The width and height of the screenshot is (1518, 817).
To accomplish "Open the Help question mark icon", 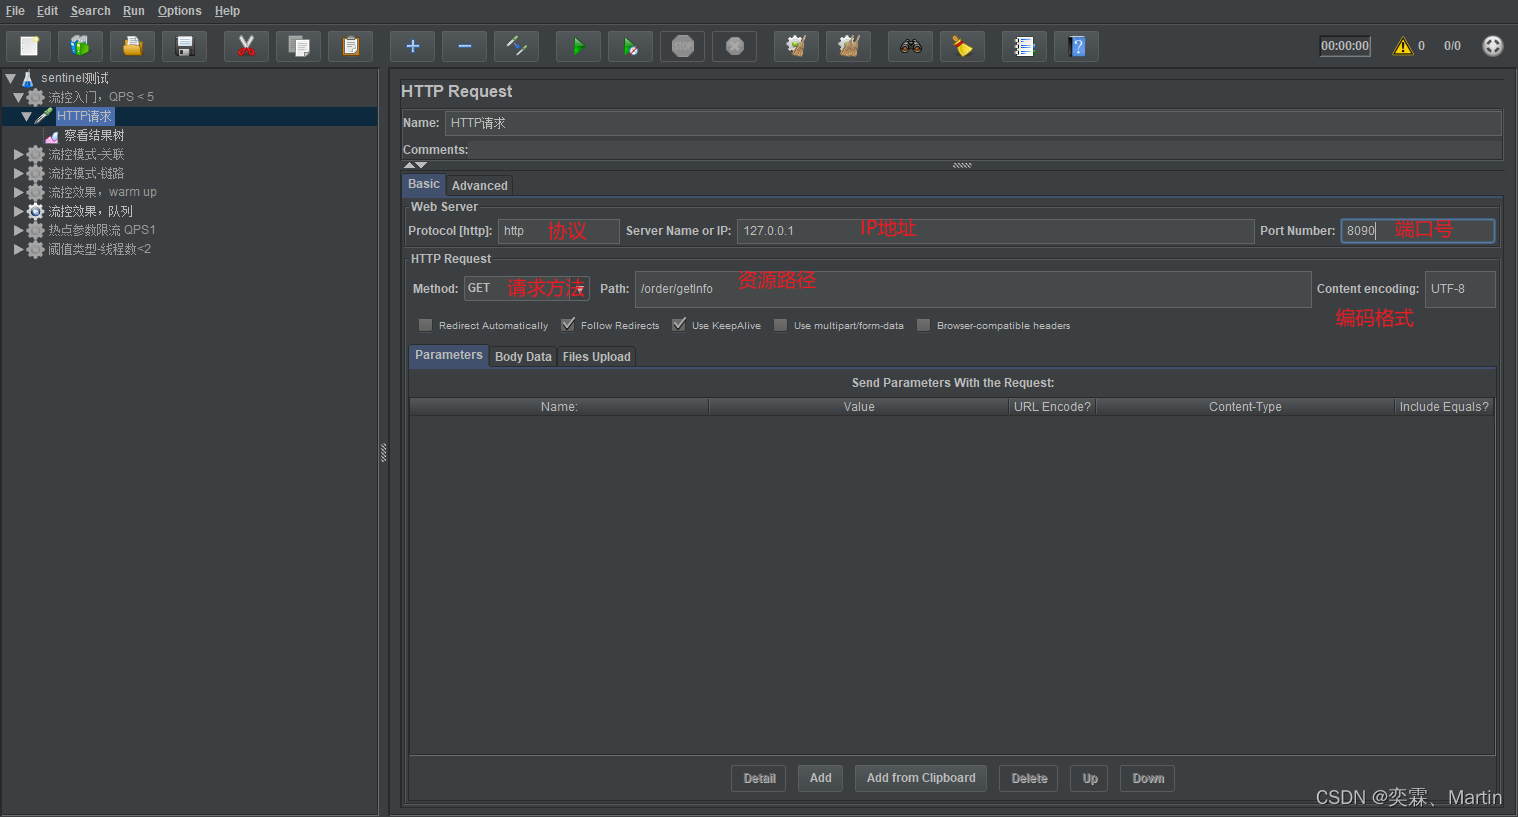I will (x=1076, y=46).
